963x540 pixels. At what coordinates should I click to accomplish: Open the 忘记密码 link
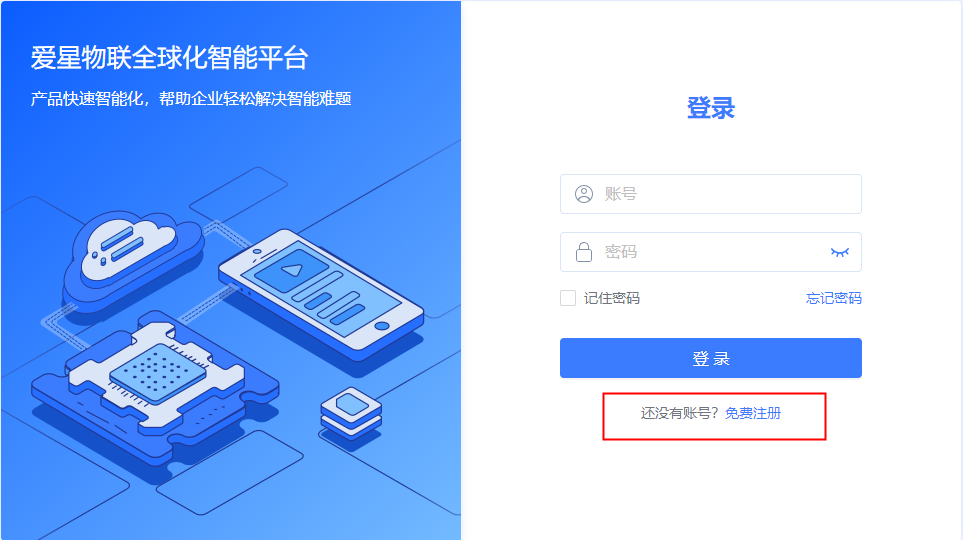(833, 298)
